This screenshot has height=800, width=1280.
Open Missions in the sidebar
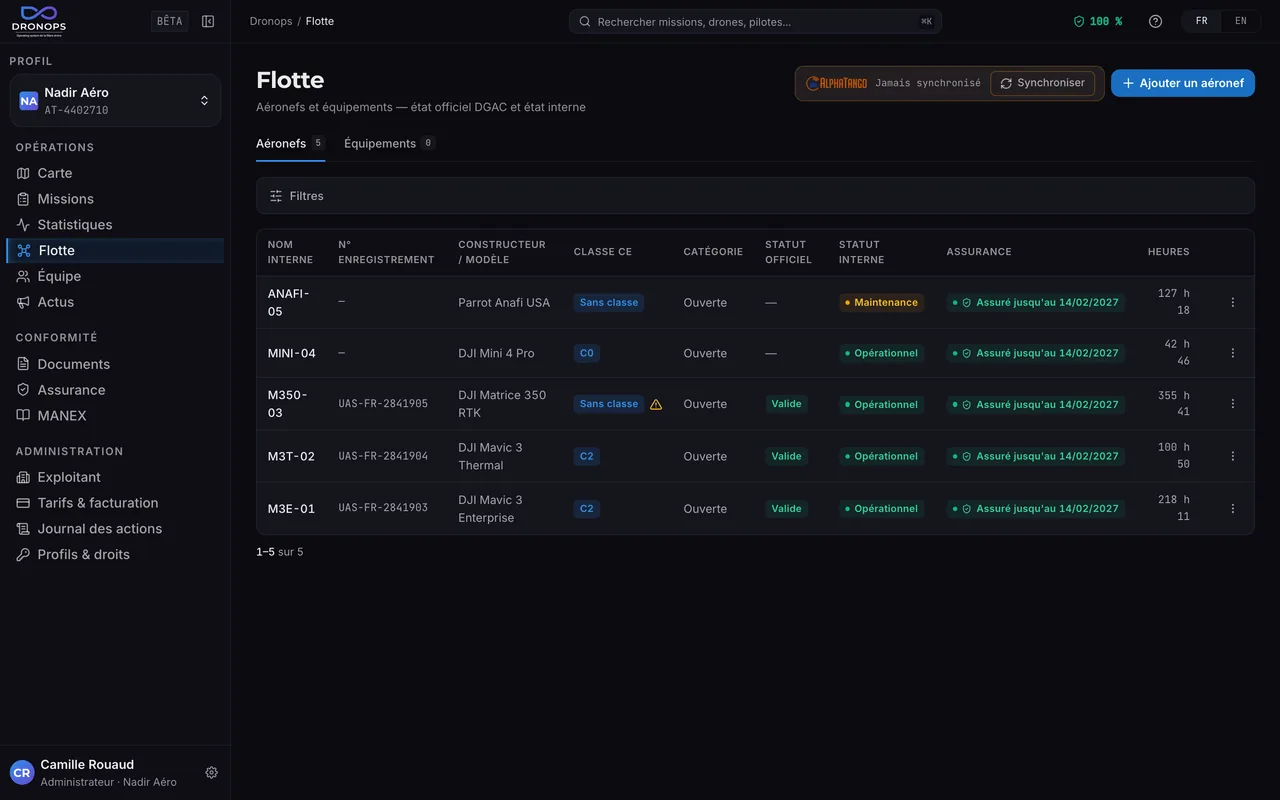[x=115, y=199]
